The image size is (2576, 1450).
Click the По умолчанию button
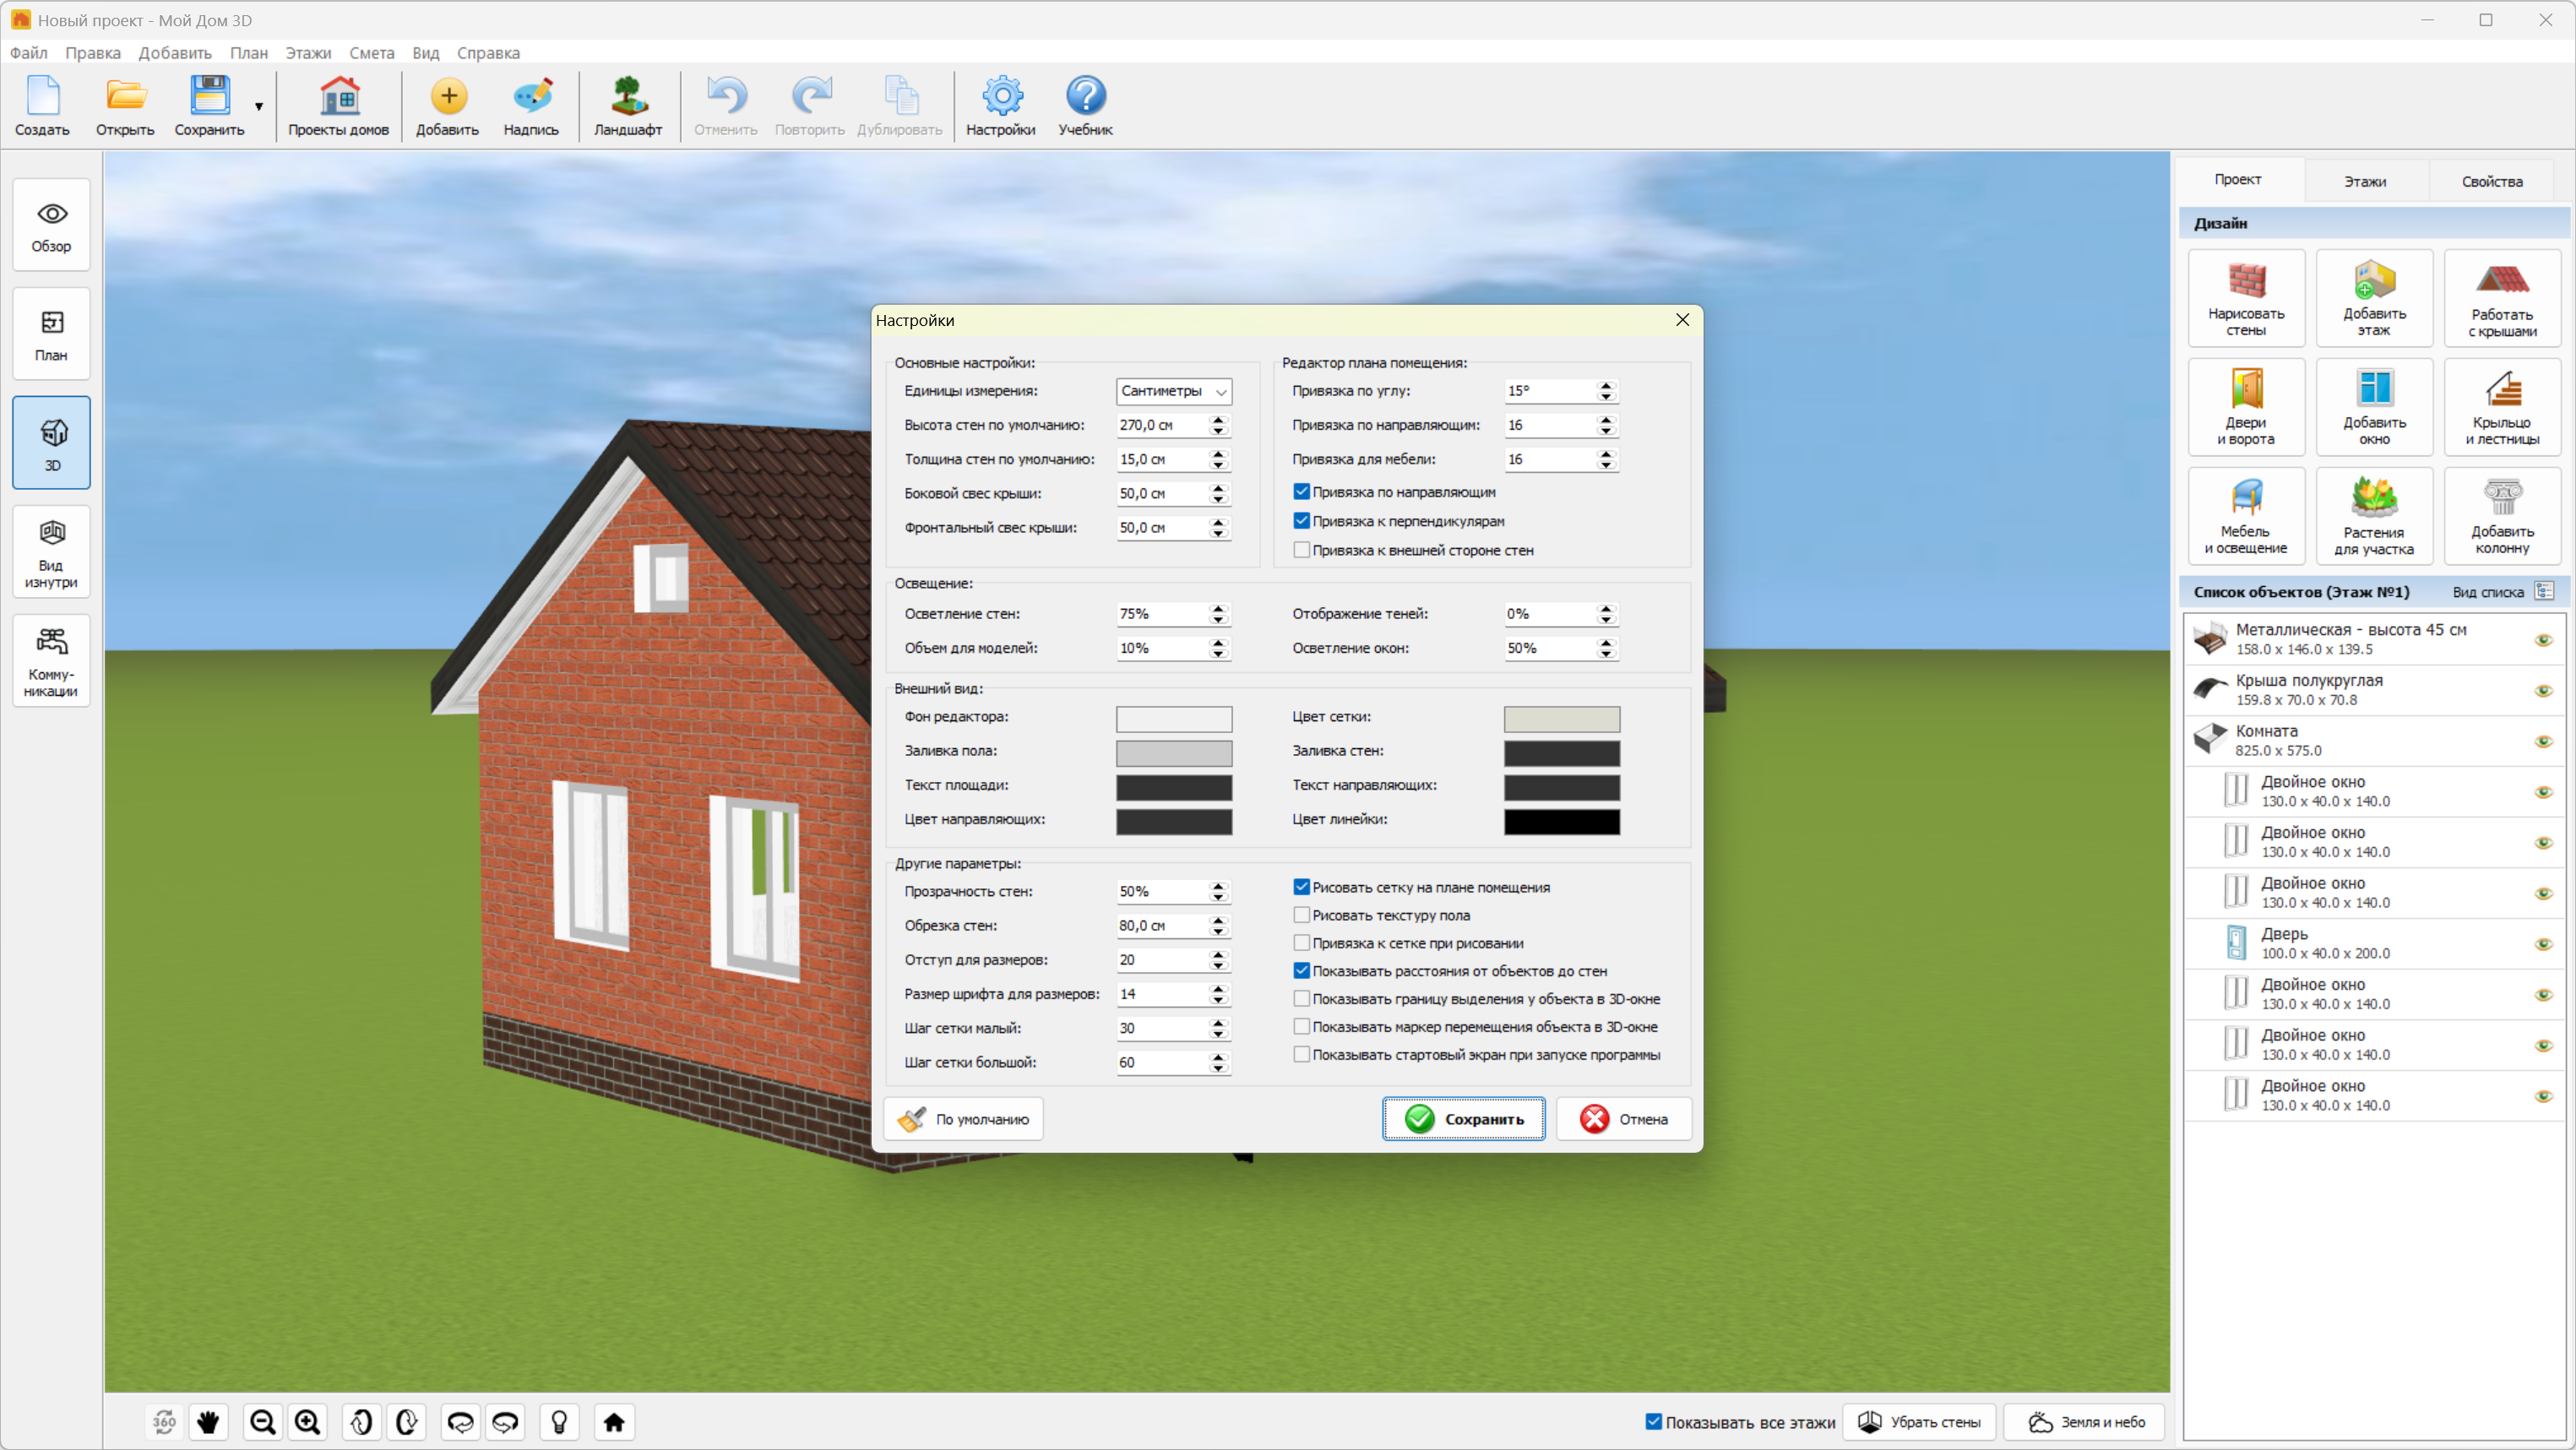click(x=963, y=1119)
